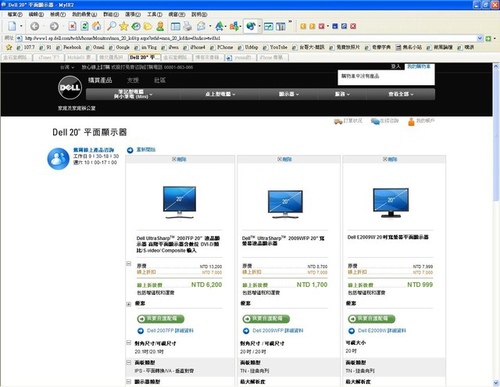Screen dimensions: 500x387
Task: Open the 編輯(E) Edit menu
Action: (x=36, y=15)
